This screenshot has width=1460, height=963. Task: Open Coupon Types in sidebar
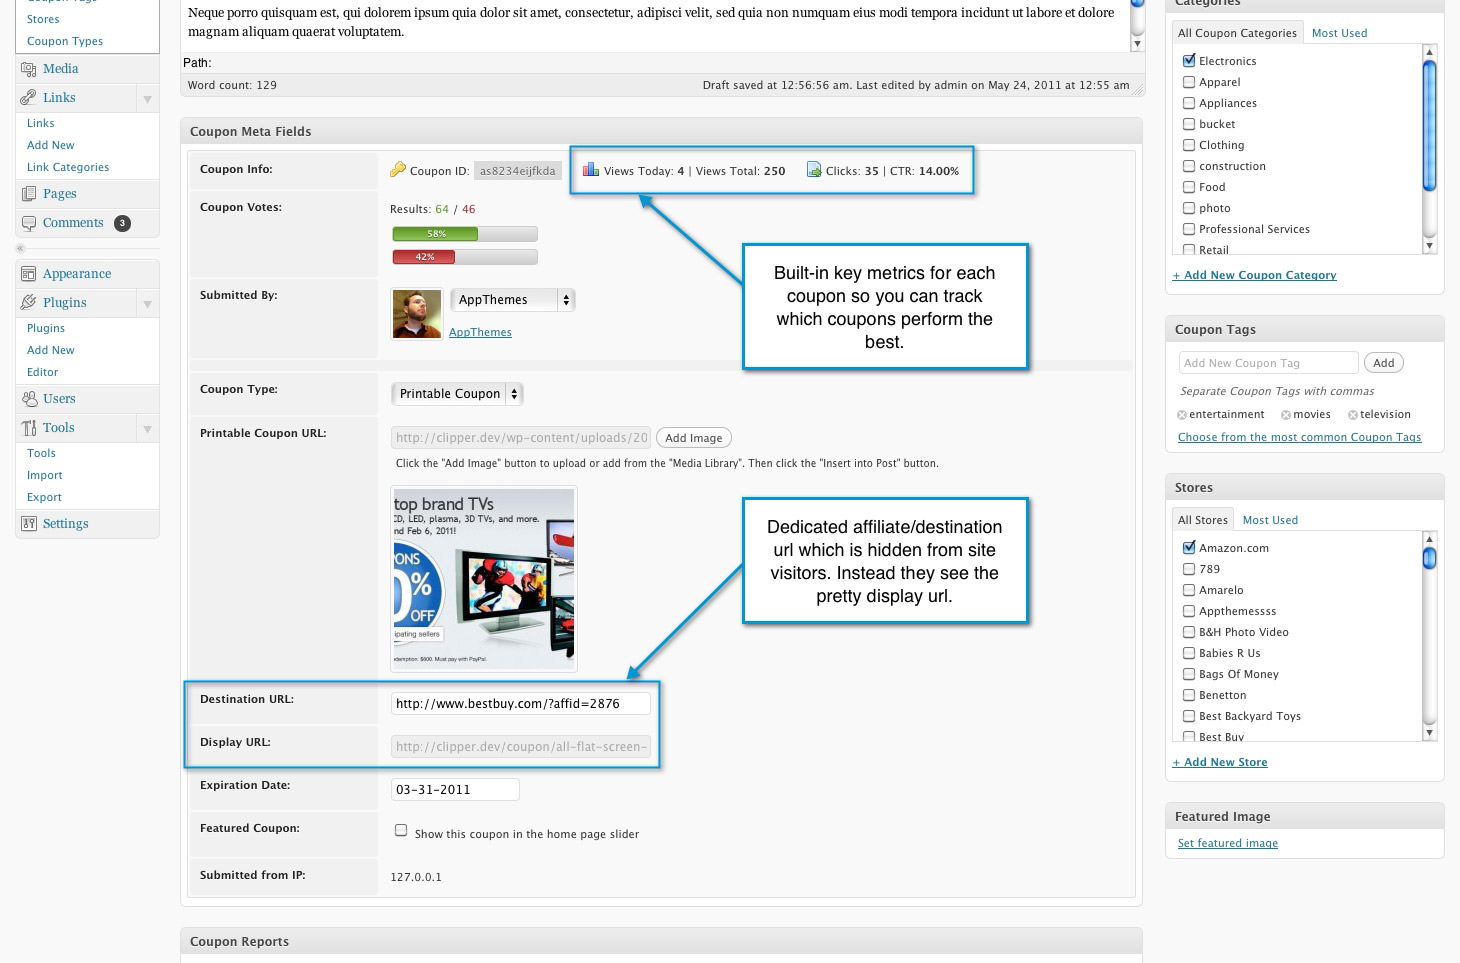[65, 41]
